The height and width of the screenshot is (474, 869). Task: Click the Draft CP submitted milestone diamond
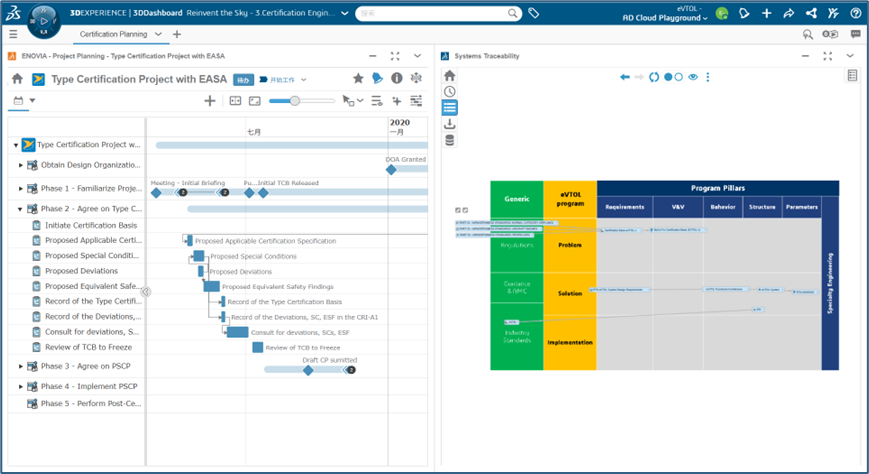[x=308, y=370]
